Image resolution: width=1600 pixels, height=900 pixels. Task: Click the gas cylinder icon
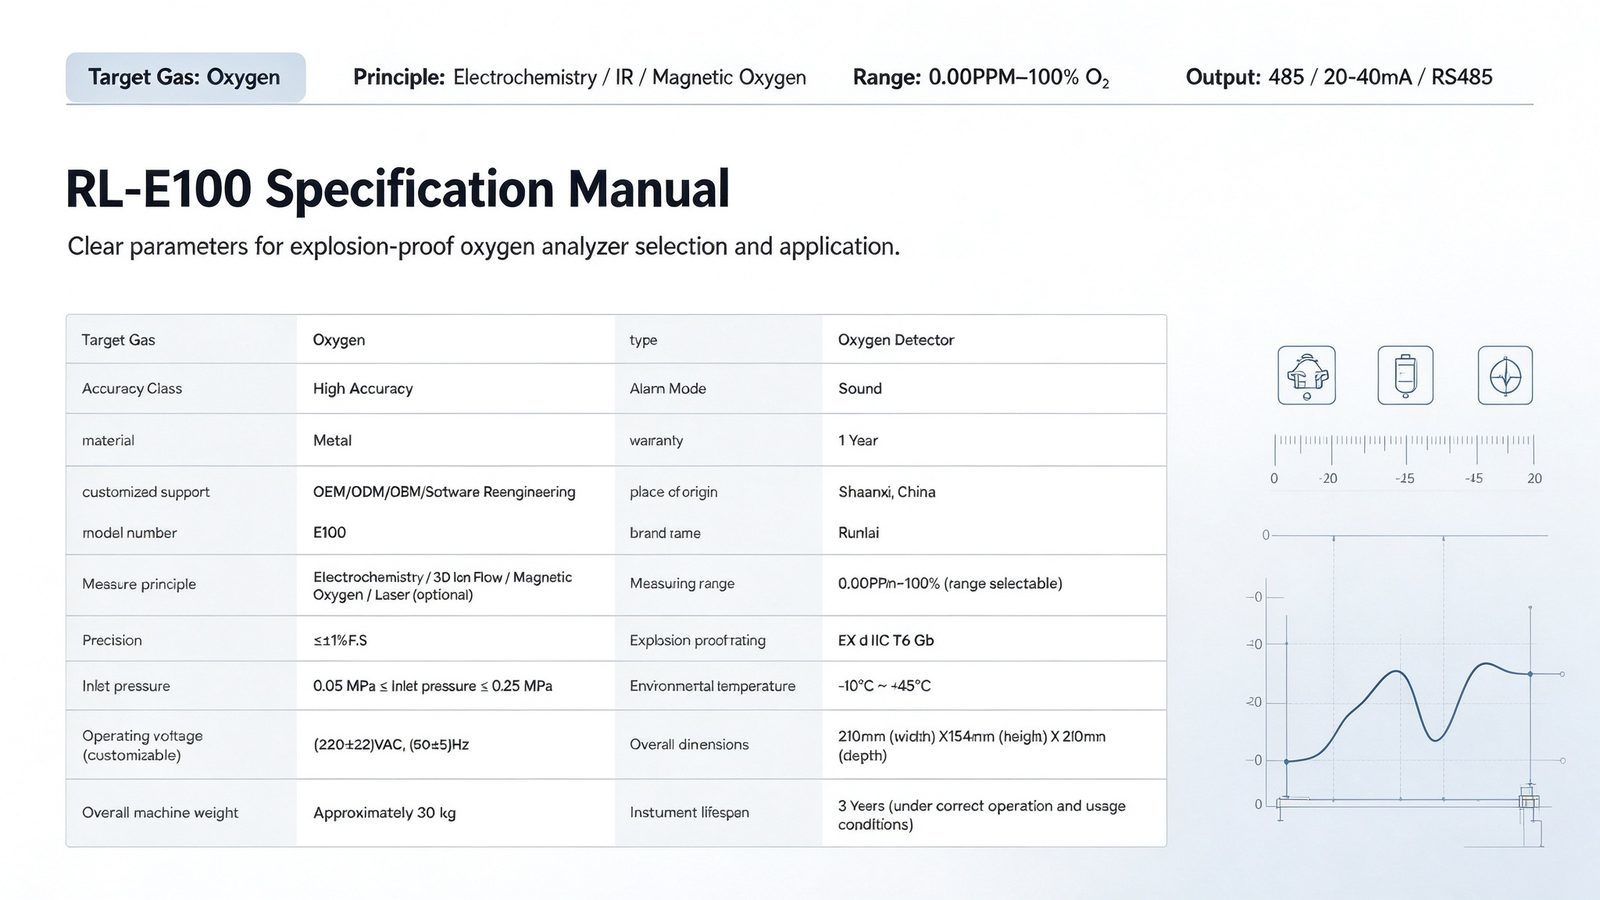pyautogui.click(x=1405, y=375)
